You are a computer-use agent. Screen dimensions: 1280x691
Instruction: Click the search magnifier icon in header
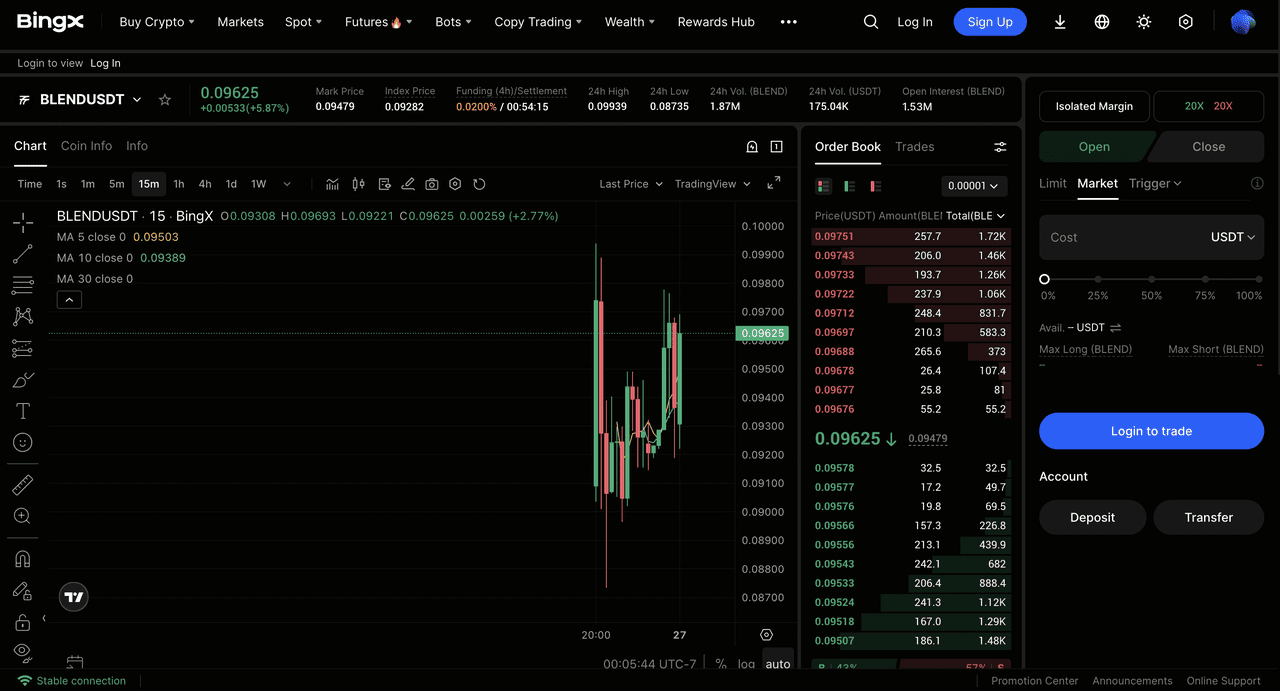(x=871, y=22)
